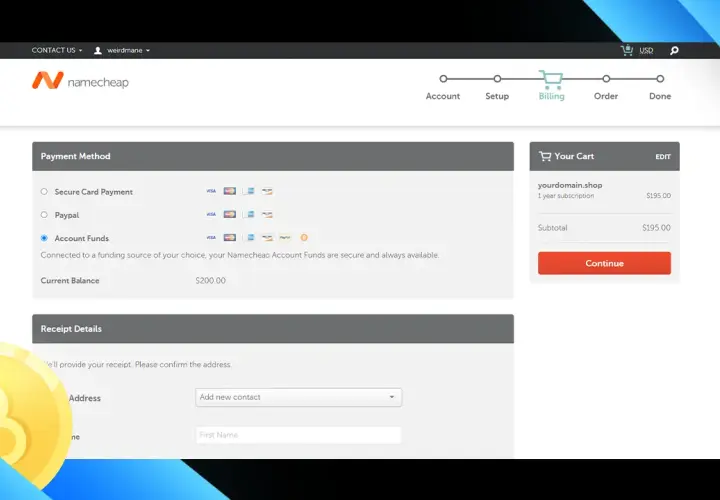This screenshot has width=720, height=500.
Task: Open the shopping cart icon in top bar
Action: click(x=627, y=50)
